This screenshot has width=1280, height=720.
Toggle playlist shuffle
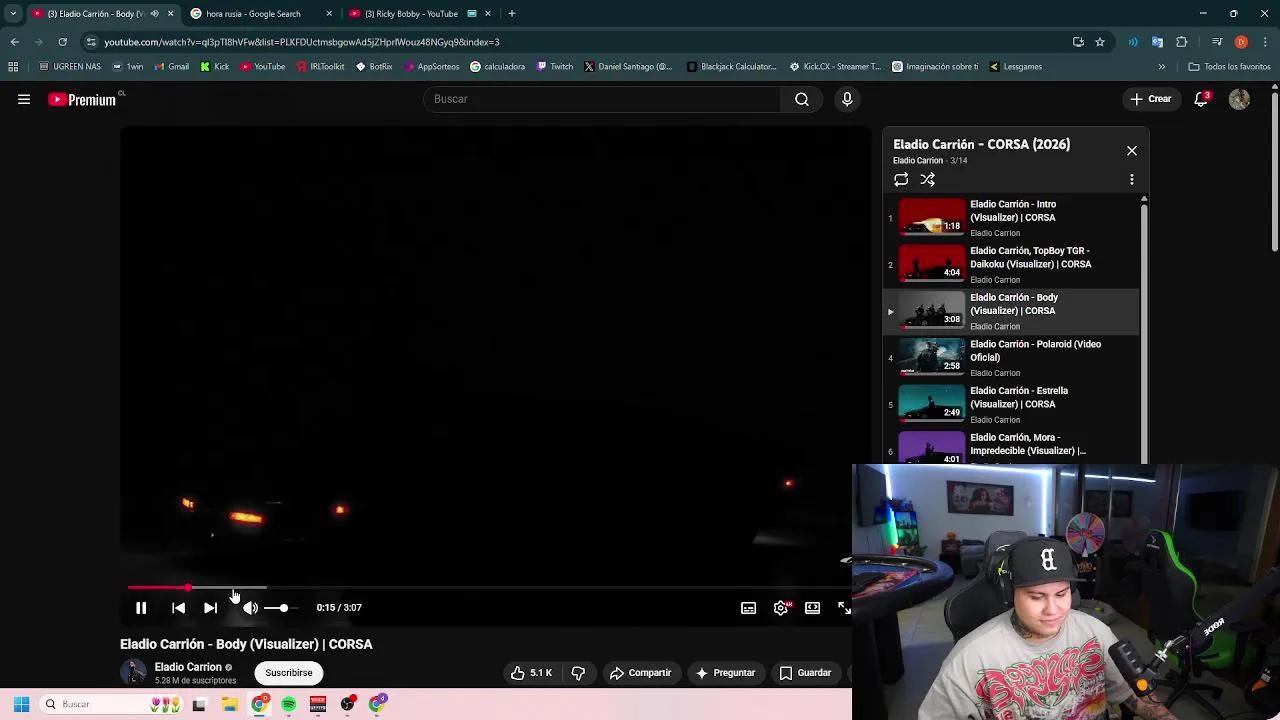click(927, 180)
